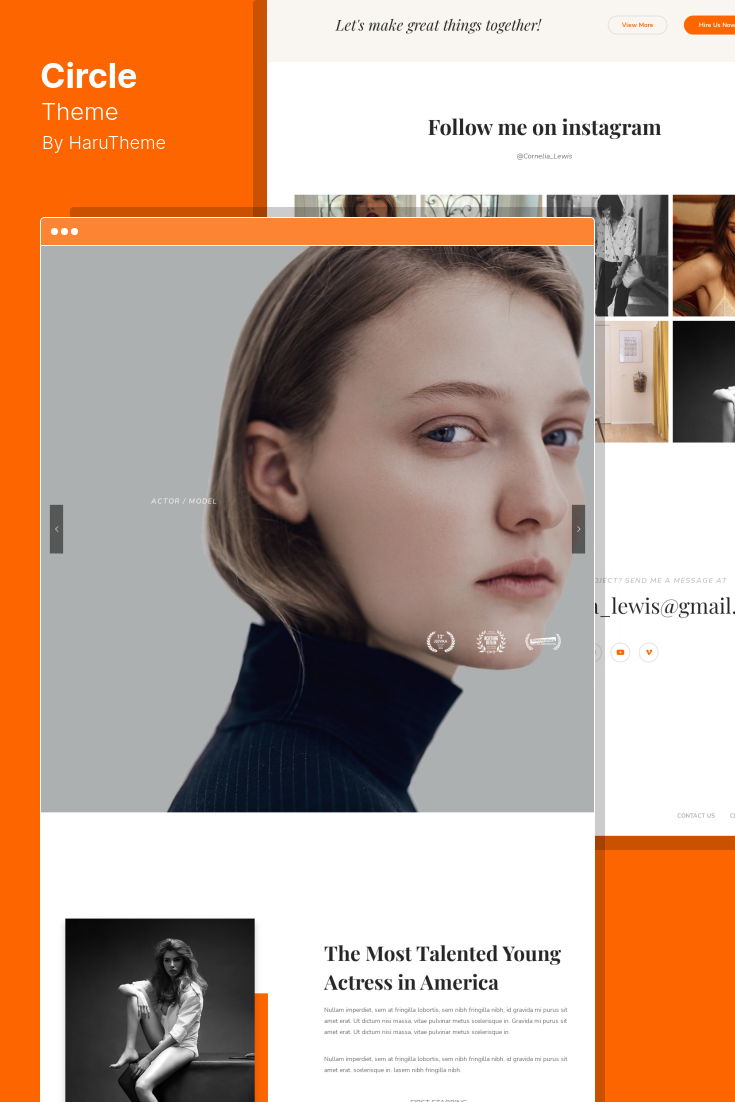
Task: Click the black-and-white seated actress portrait
Action: point(160,1010)
